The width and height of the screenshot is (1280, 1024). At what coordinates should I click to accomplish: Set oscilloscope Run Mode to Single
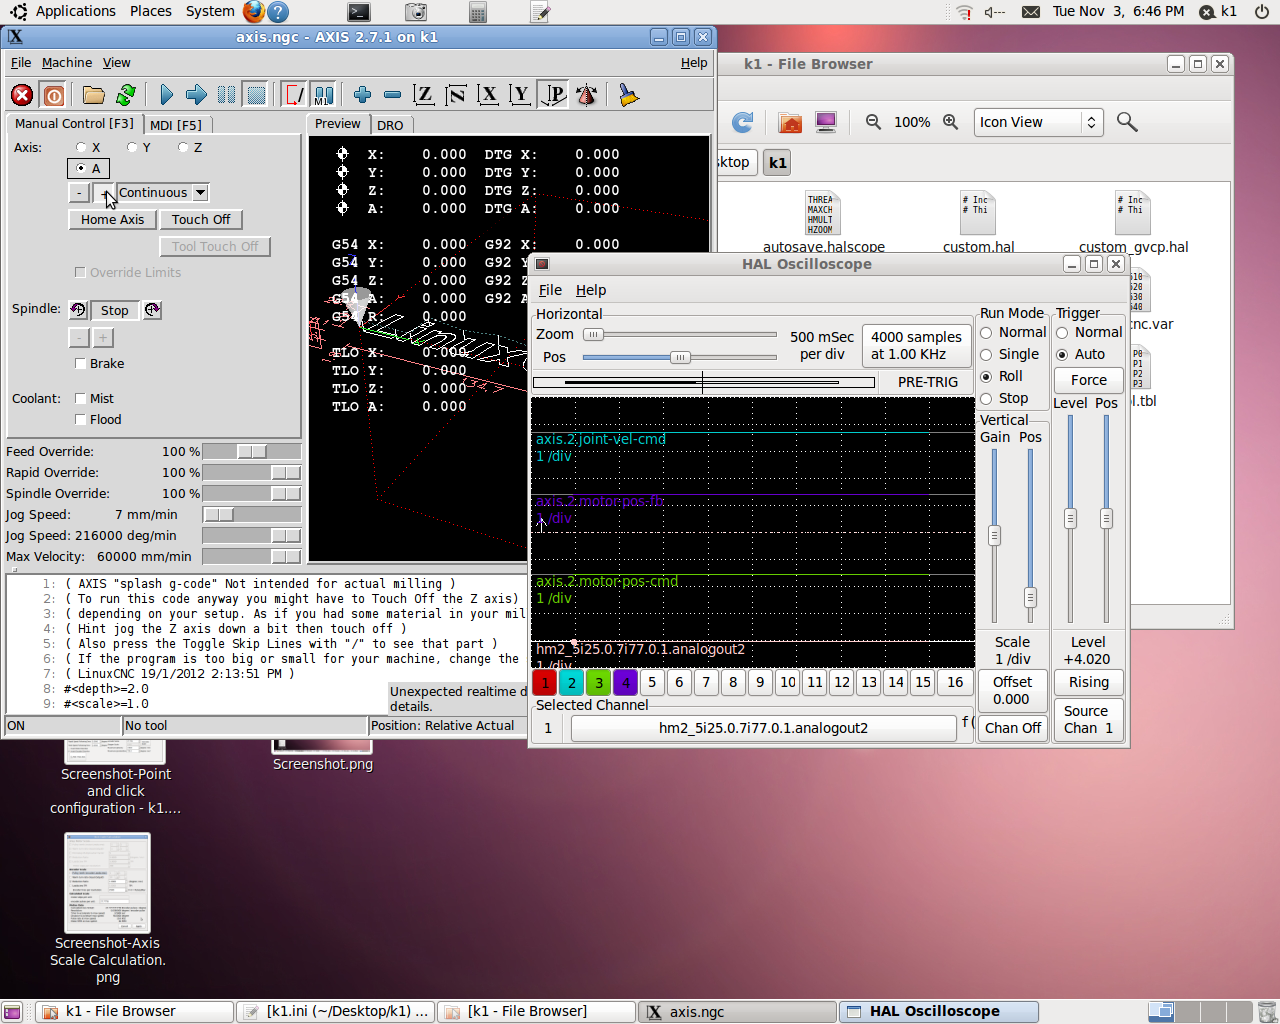tap(986, 354)
